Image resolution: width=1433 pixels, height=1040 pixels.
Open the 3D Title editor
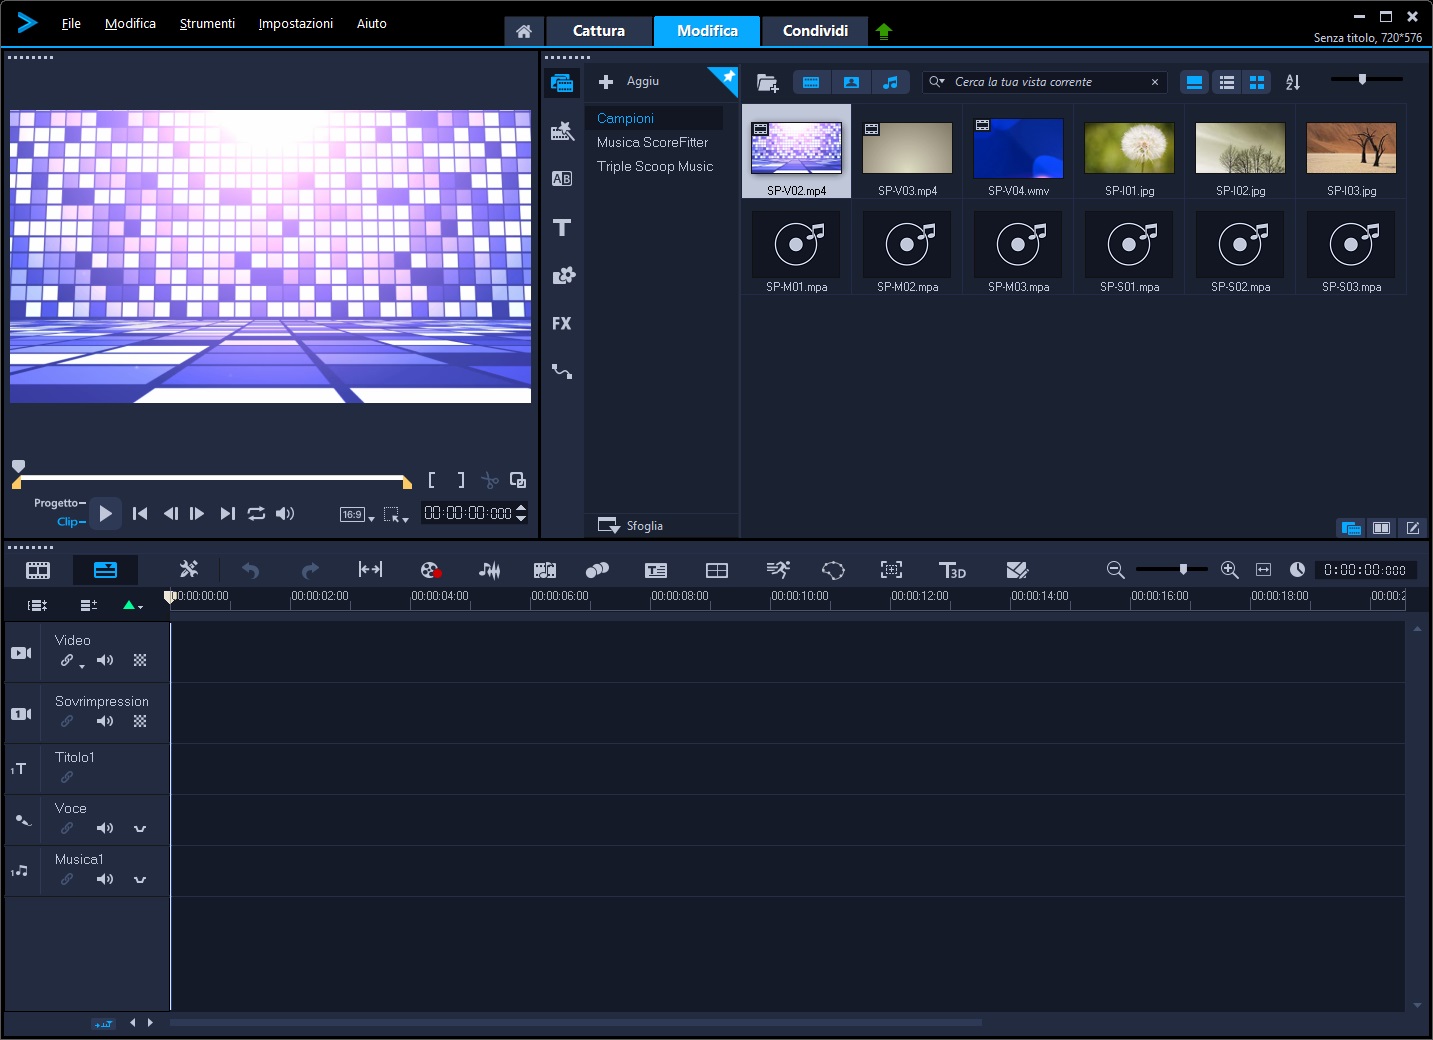click(x=952, y=570)
